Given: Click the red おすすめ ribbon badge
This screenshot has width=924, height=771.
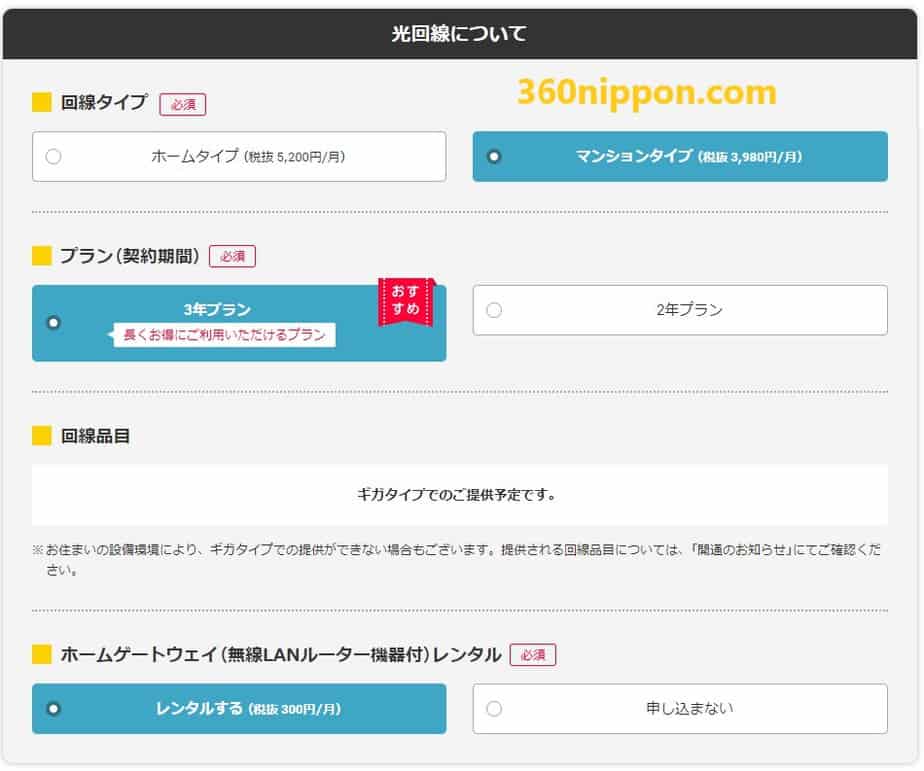Looking at the screenshot, I should pyautogui.click(x=405, y=302).
